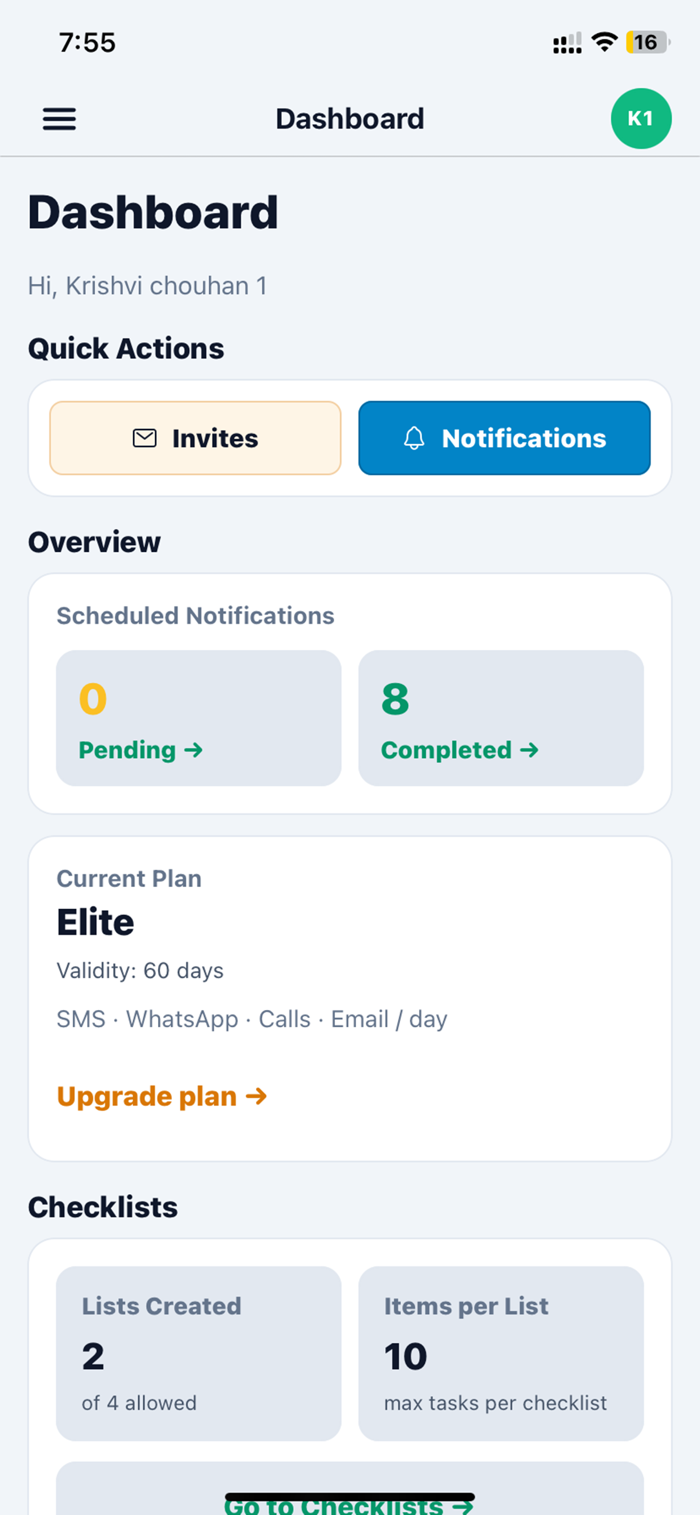This screenshot has width=700, height=1515.
Task: Open the Notifications quick action
Action: (505, 438)
